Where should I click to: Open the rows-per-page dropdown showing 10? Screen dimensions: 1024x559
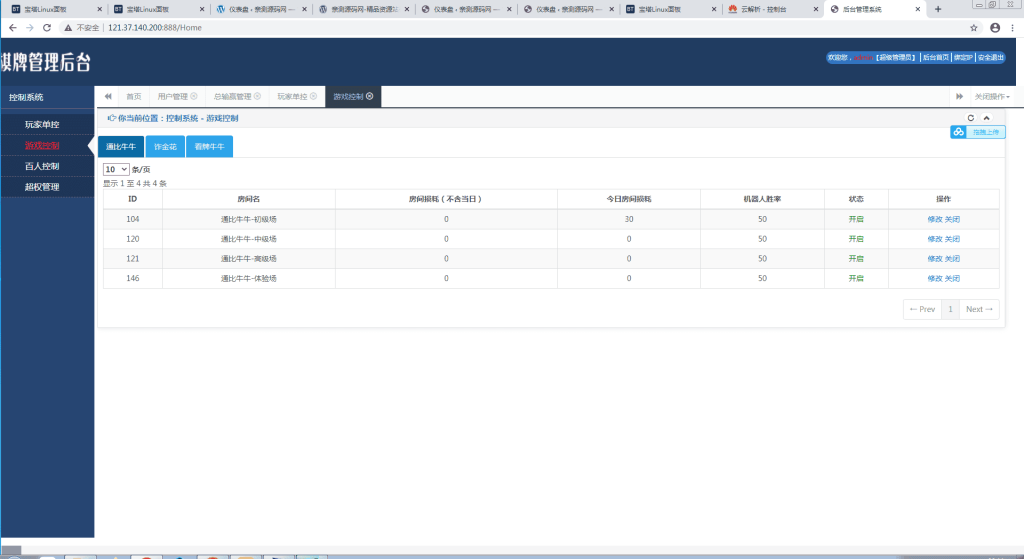[x=116, y=170]
